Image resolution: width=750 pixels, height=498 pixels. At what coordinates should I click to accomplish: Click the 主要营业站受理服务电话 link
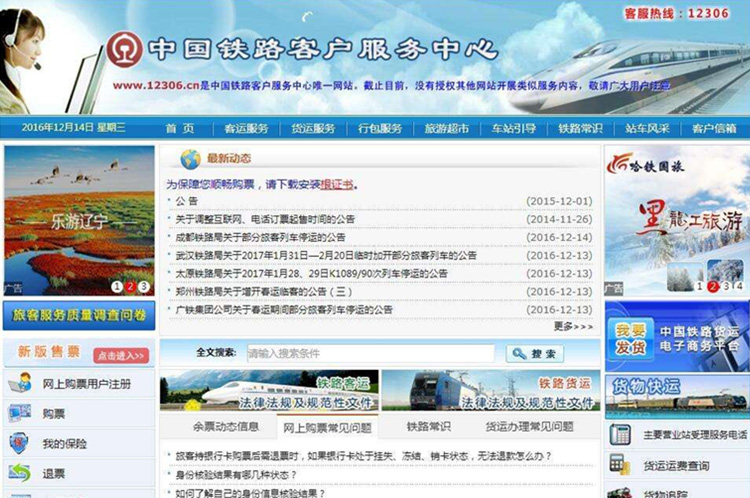pos(695,435)
